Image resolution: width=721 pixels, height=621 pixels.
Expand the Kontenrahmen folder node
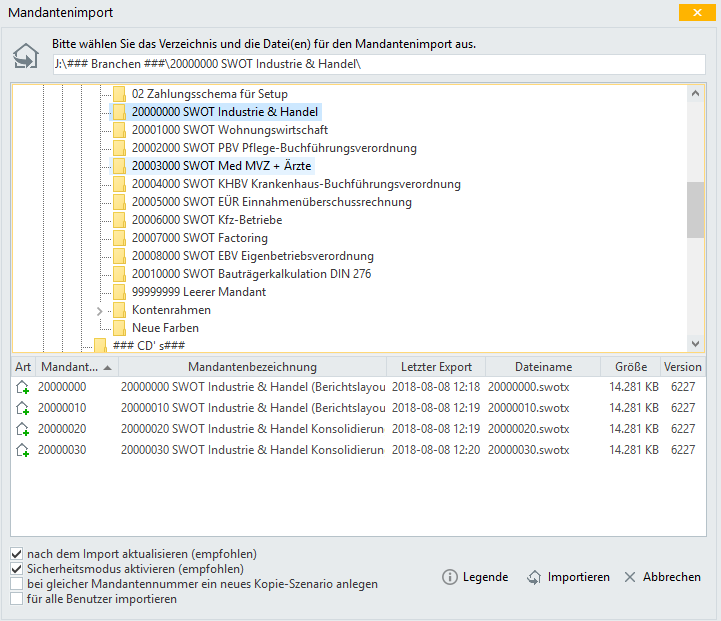tap(99, 311)
